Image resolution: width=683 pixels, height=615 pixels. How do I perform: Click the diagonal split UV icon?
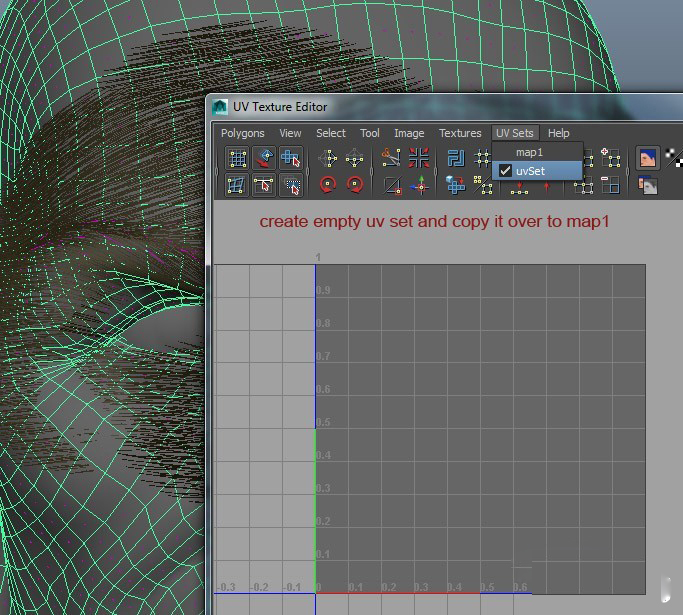point(392,186)
